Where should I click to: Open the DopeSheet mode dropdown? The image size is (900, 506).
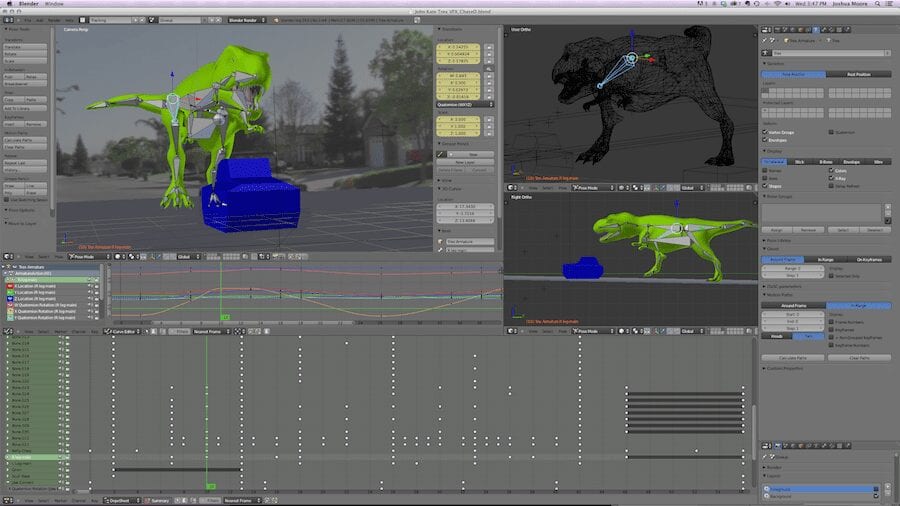[x=122, y=500]
